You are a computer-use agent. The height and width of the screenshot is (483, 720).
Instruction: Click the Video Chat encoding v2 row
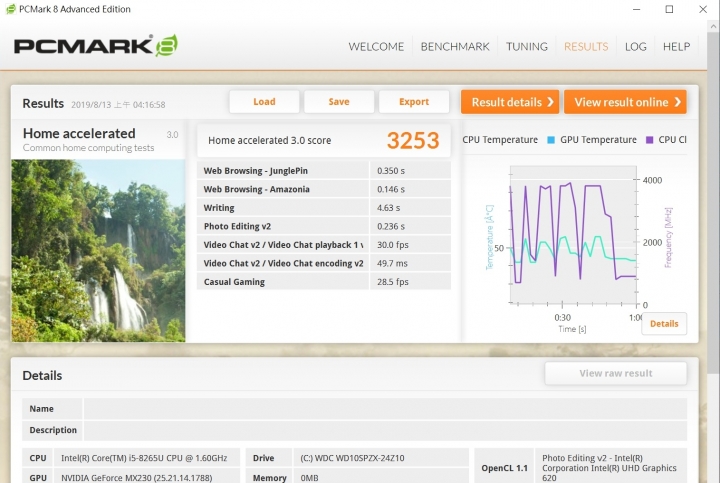[324, 263]
